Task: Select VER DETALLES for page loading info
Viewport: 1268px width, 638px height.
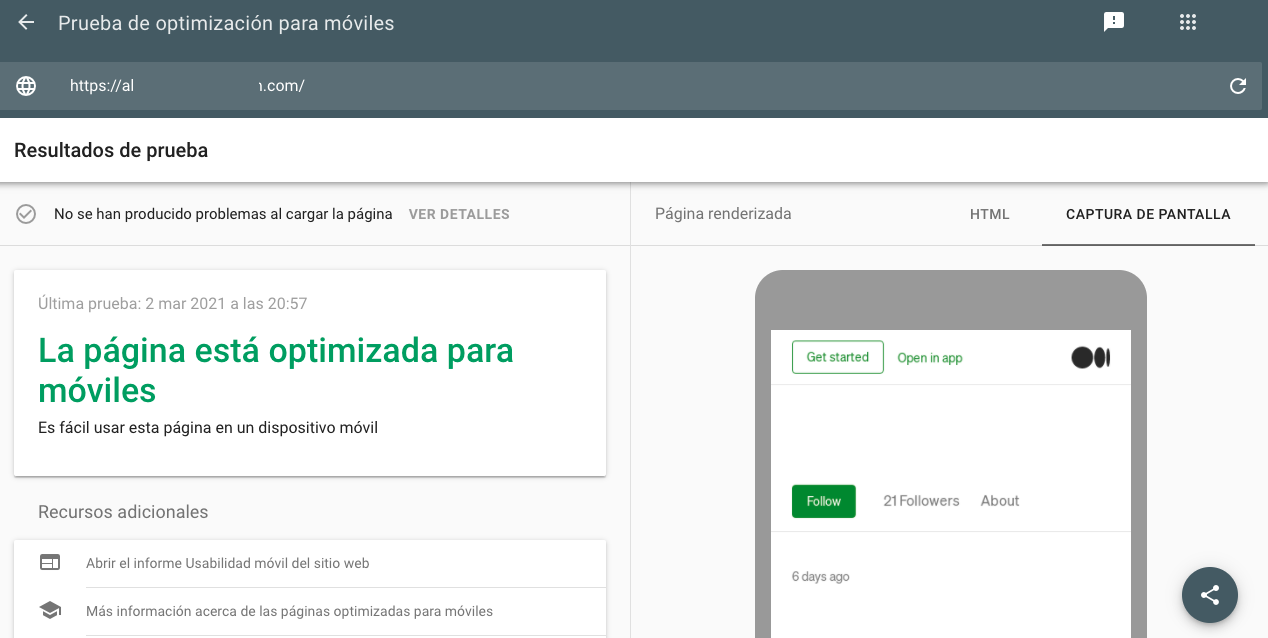Action: 459,214
